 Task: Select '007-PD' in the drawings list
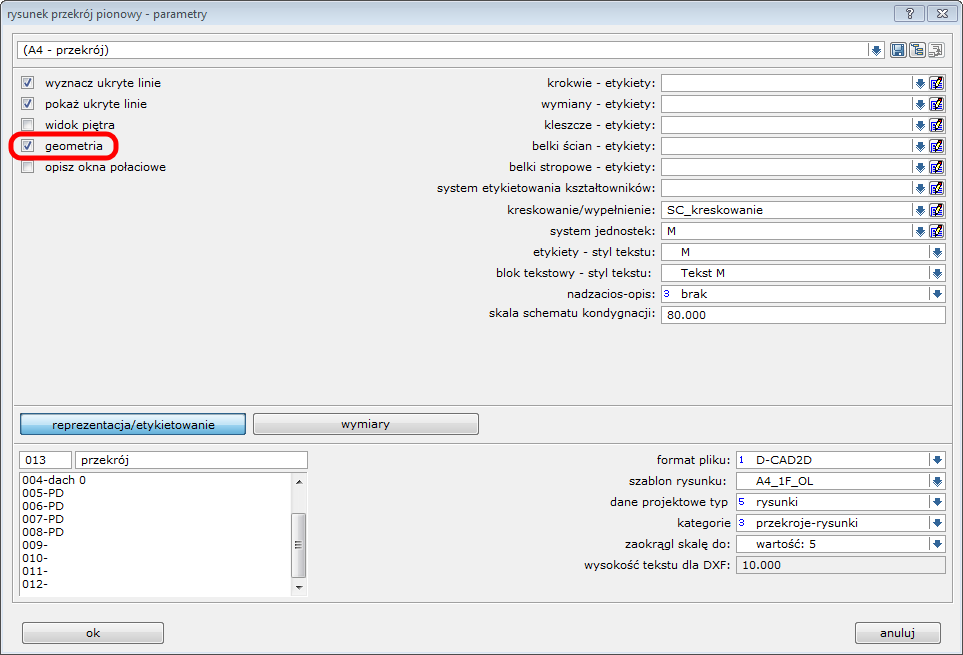click(43, 519)
